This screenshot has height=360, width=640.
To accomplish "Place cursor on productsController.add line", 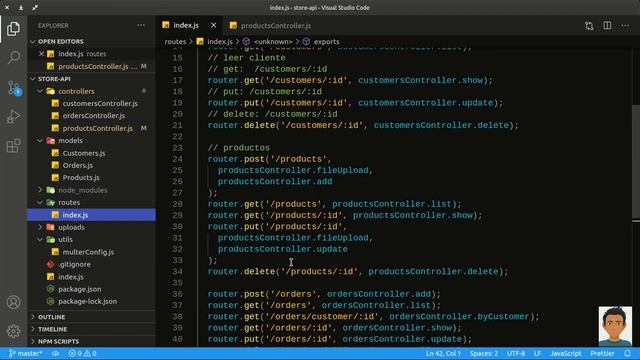I will point(275,182).
